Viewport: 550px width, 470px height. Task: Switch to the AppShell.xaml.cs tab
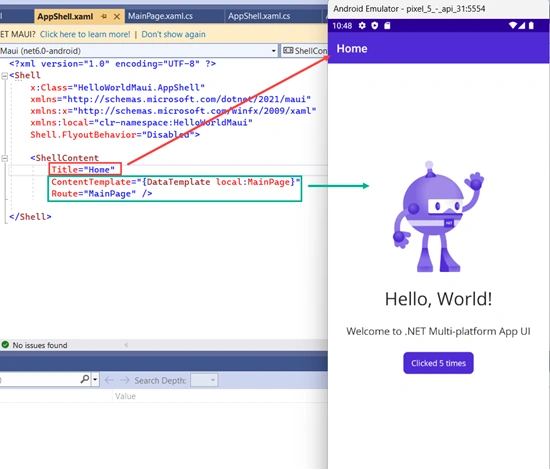pos(259,16)
